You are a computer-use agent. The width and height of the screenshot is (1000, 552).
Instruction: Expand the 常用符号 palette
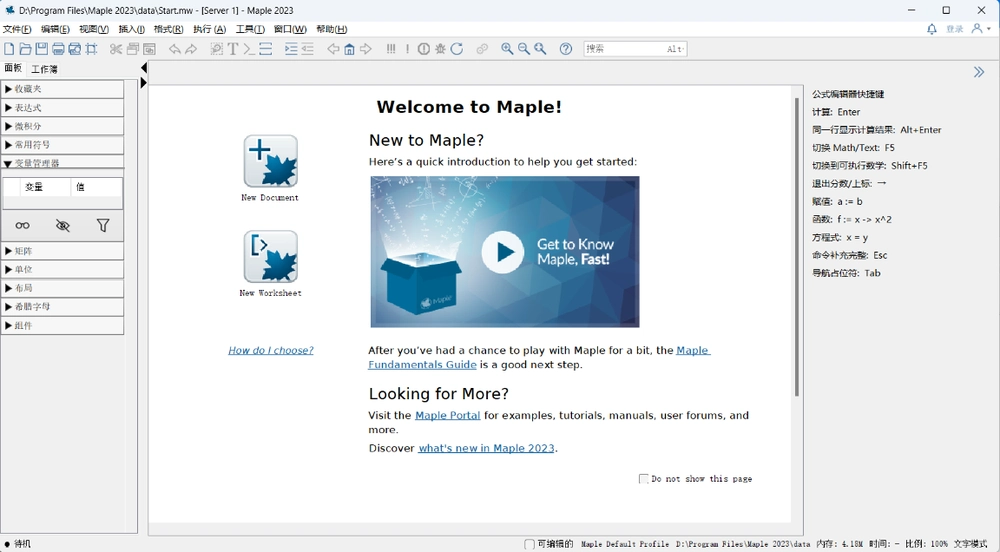click(x=62, y=145)
